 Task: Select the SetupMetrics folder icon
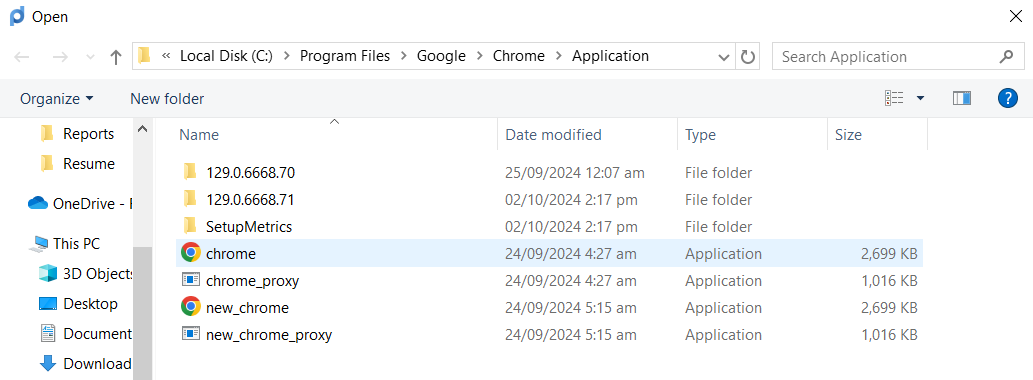coord(190,226)
